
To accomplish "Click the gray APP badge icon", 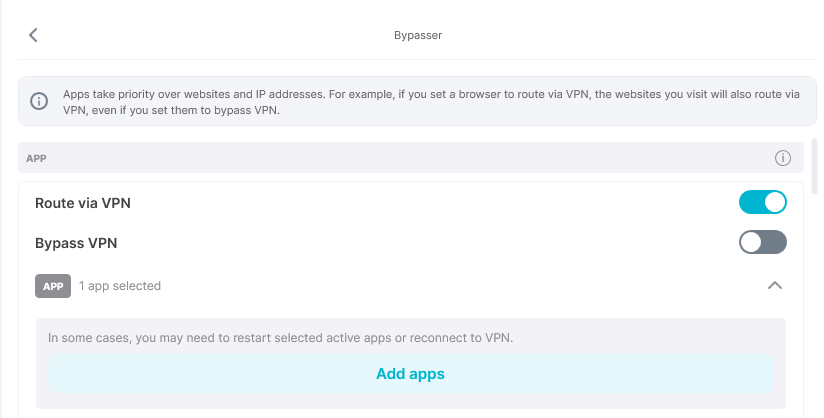I will coord(53,286).
